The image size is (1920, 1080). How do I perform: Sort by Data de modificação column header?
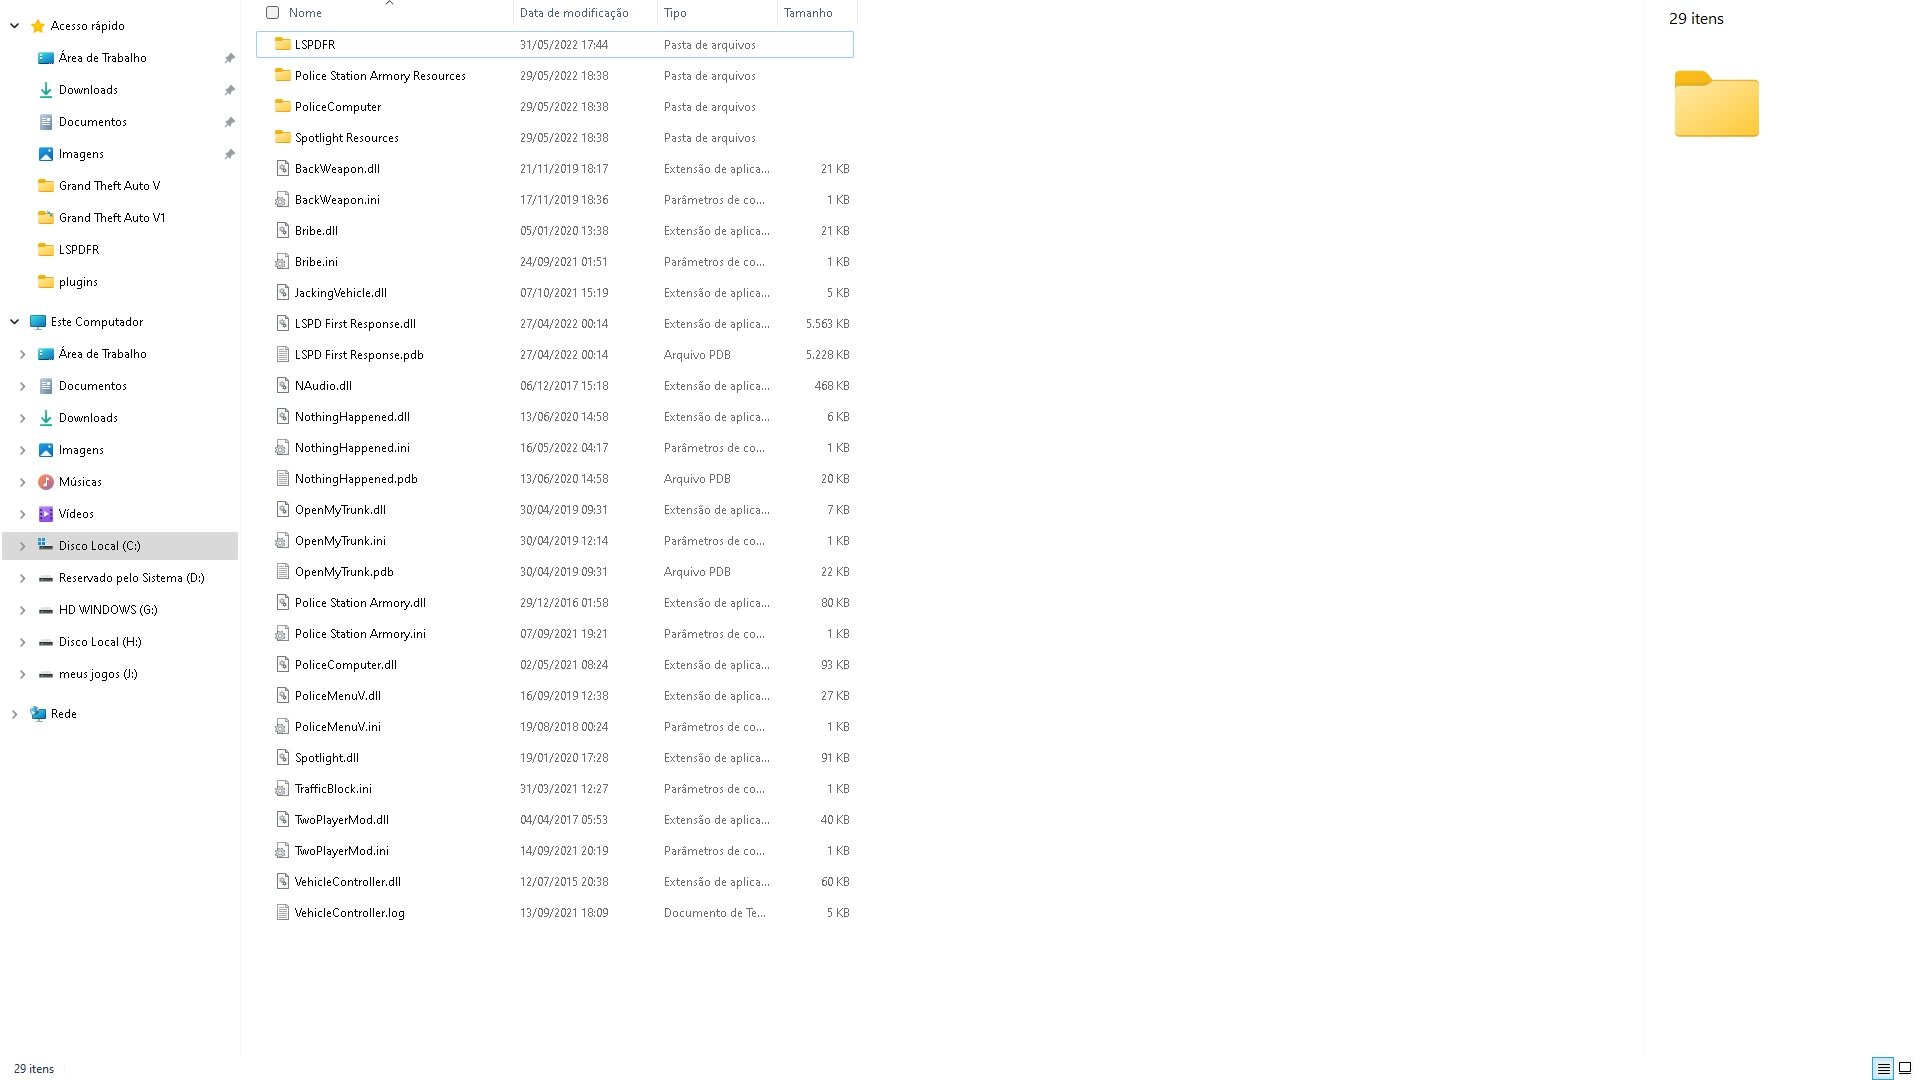click(x=574, y=13)
